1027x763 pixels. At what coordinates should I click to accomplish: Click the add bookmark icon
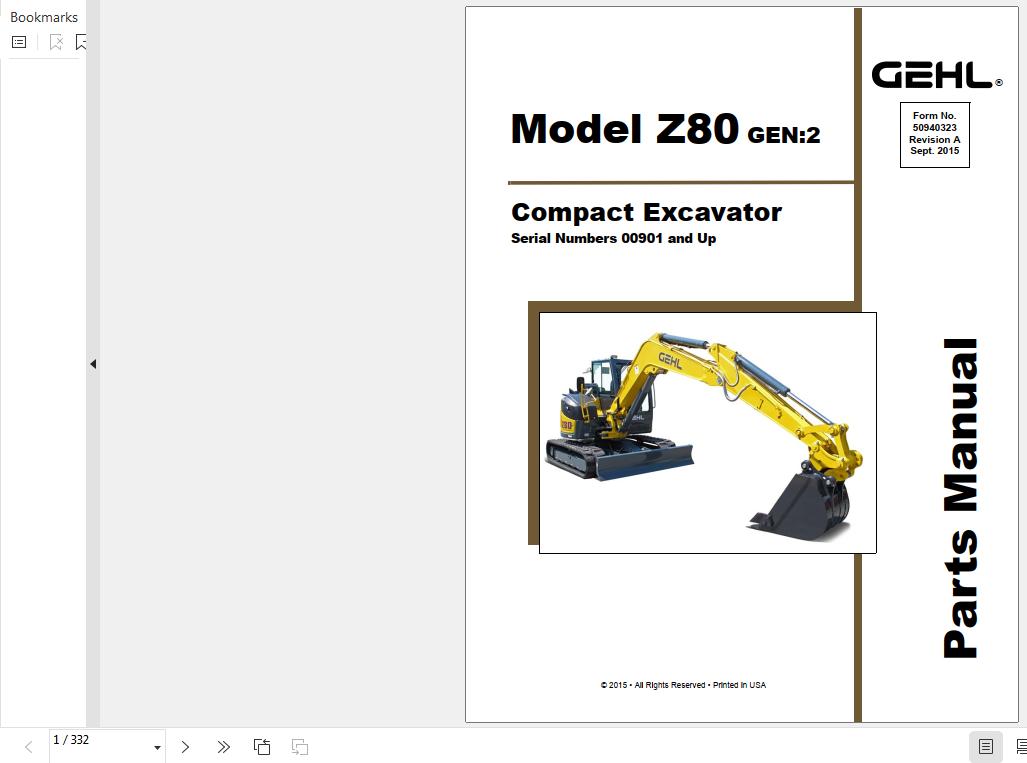click(81, 42)
